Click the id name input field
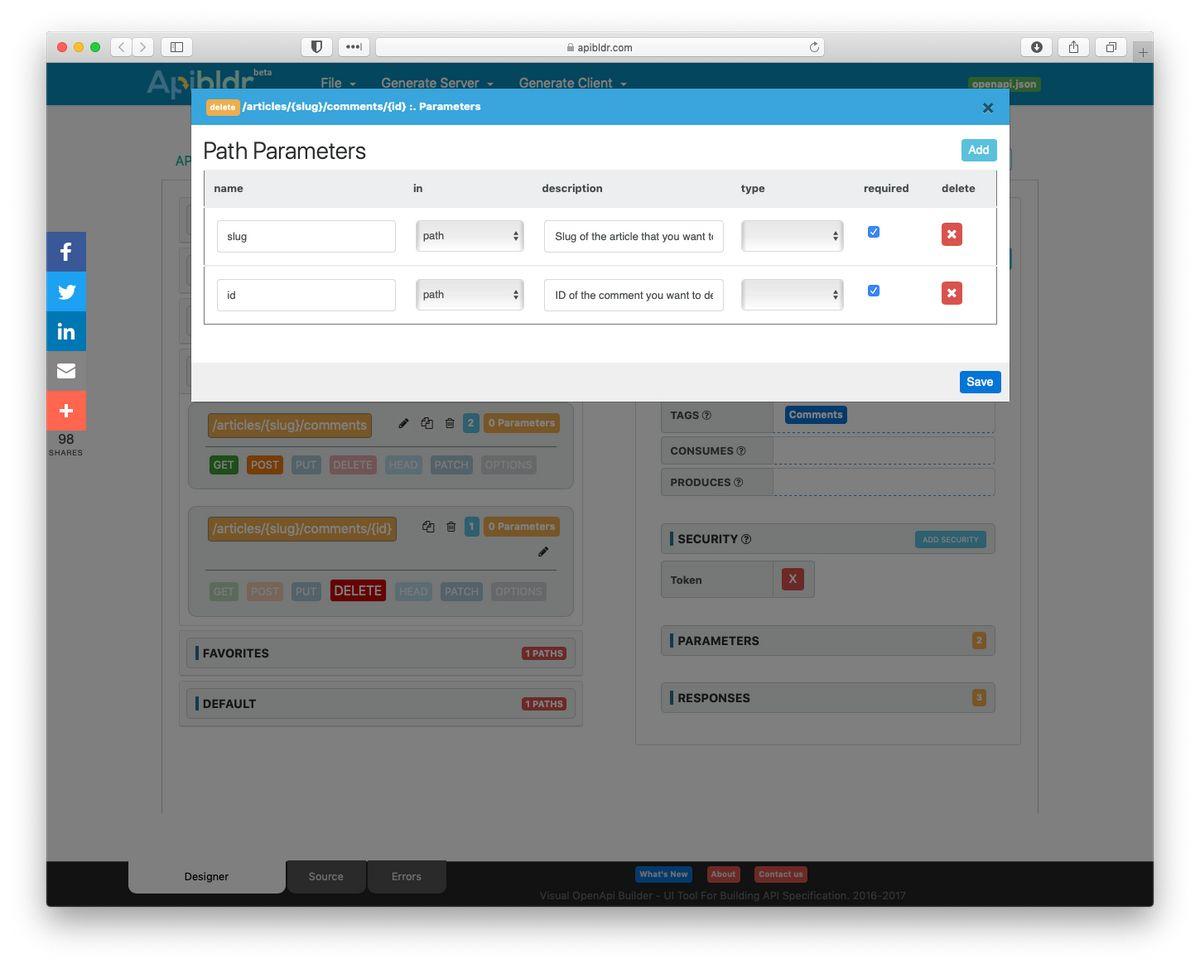 tap(306, 295)
